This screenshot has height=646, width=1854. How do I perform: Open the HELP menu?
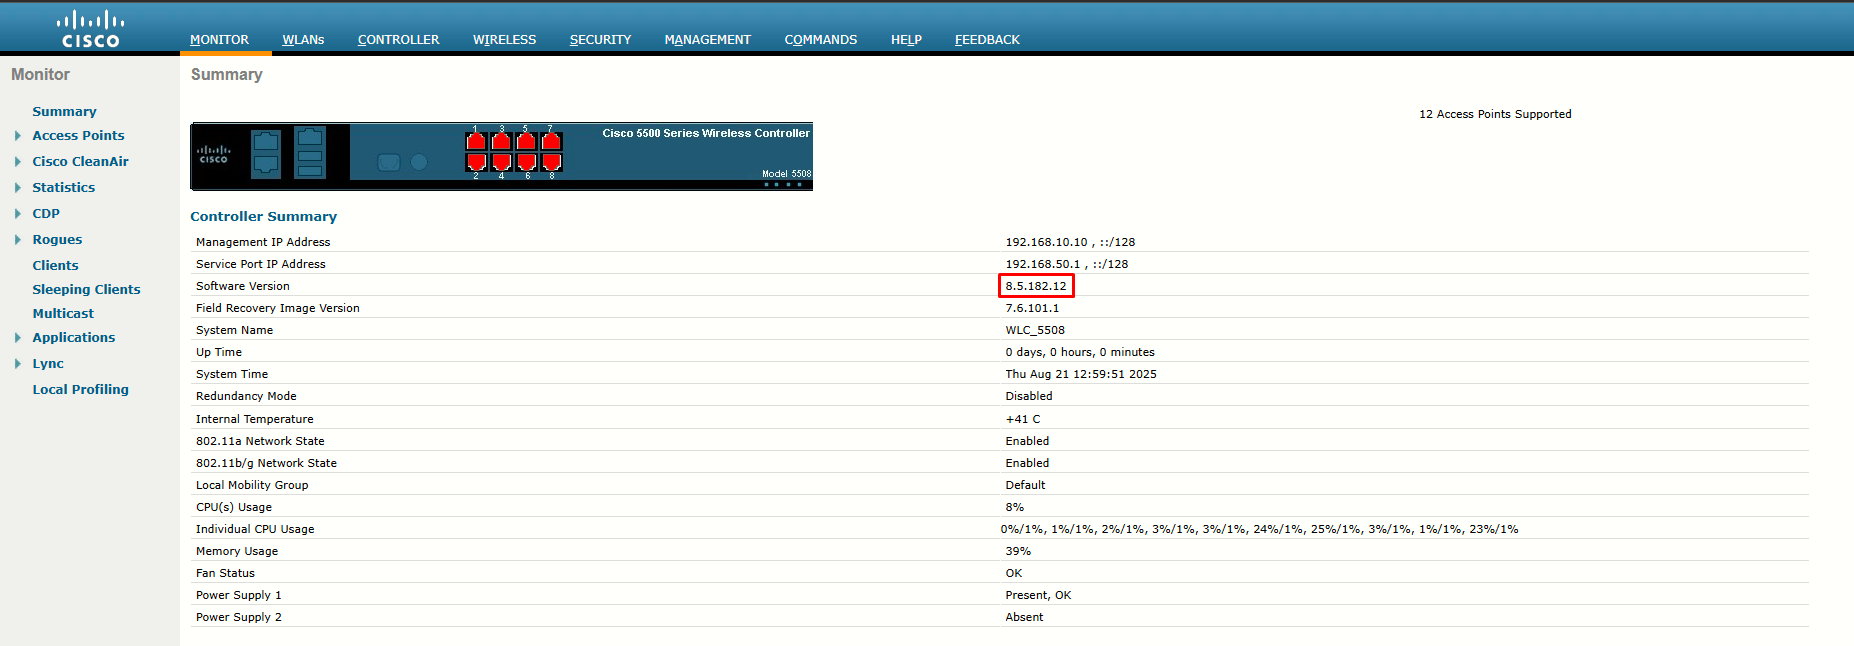pos(906,40)
